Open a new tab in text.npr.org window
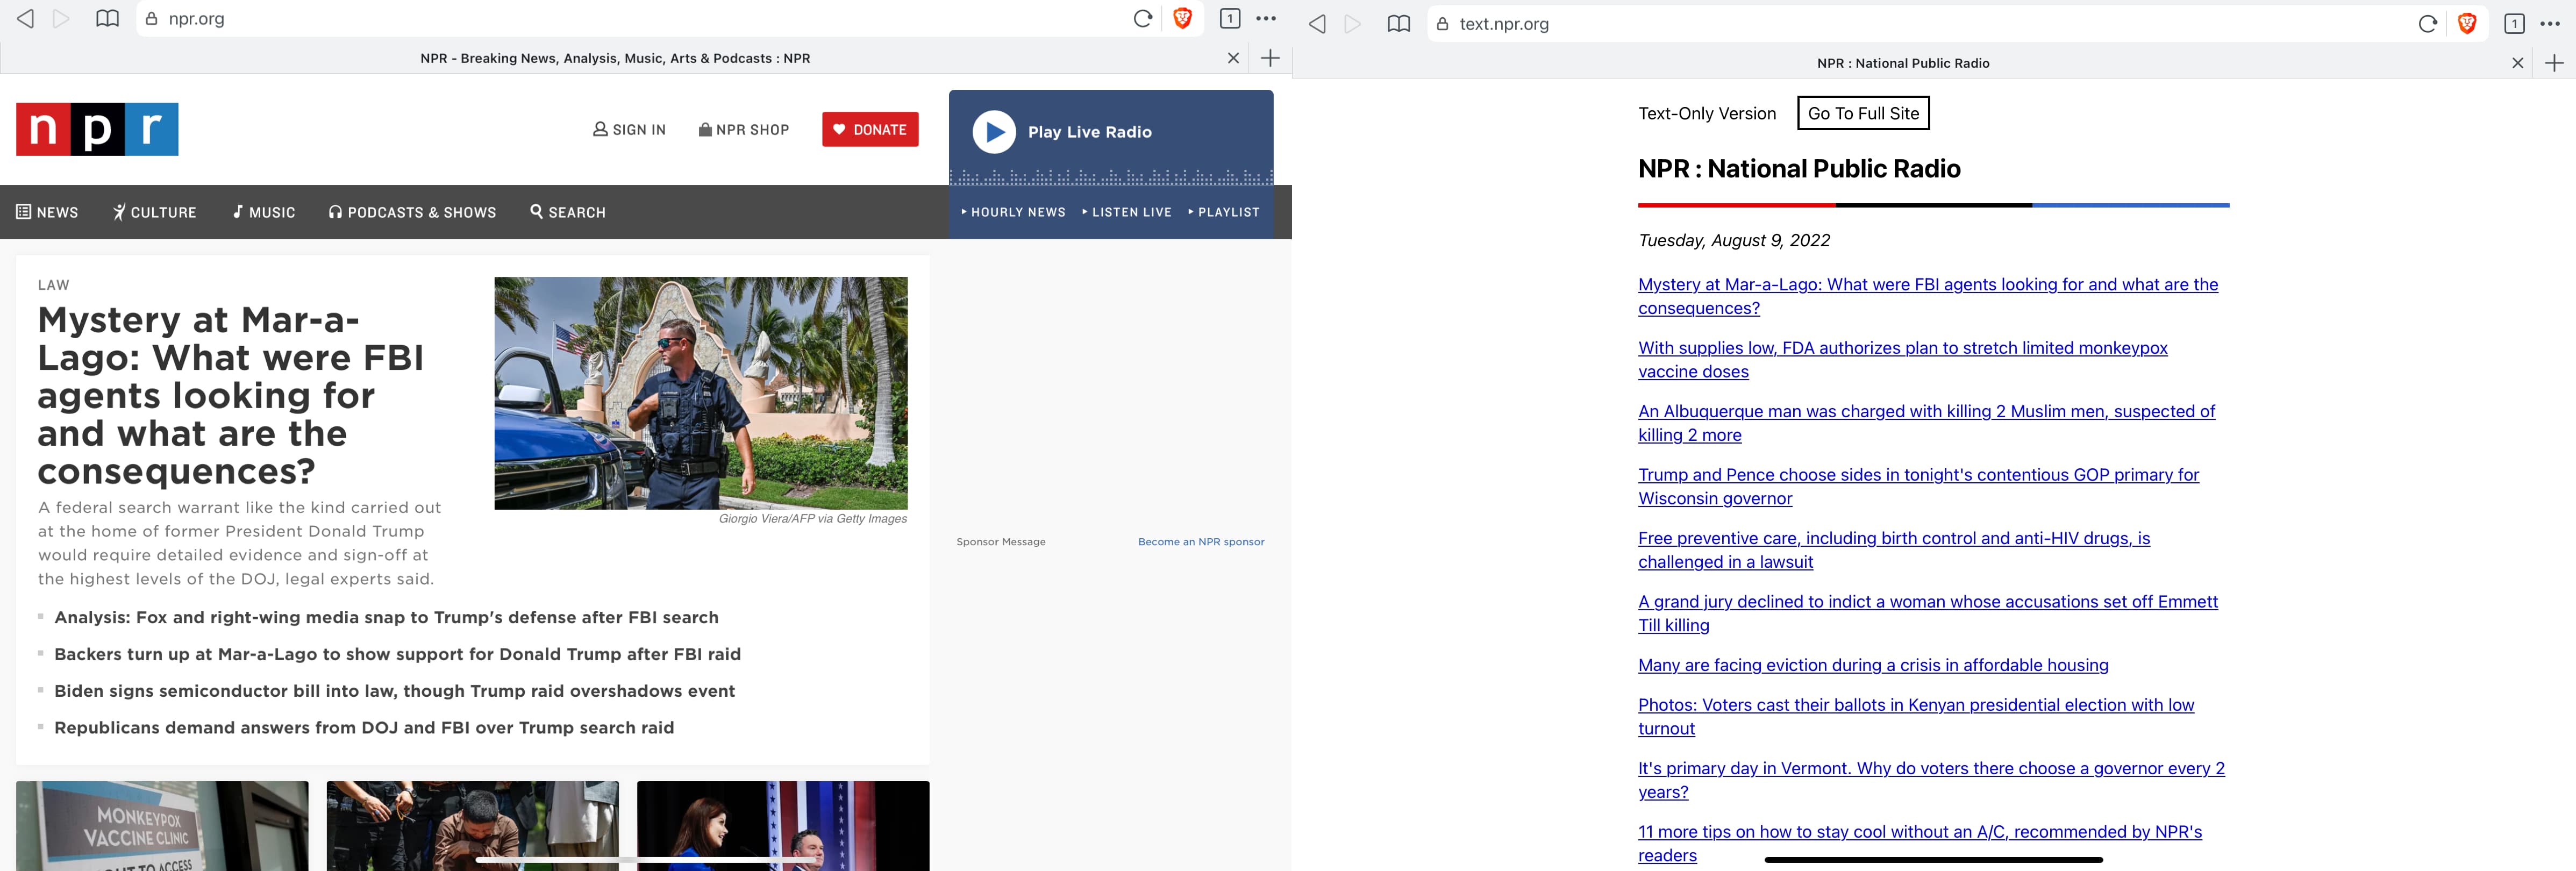Viewport: 2576px width, 871px height. coord(2554,63)
